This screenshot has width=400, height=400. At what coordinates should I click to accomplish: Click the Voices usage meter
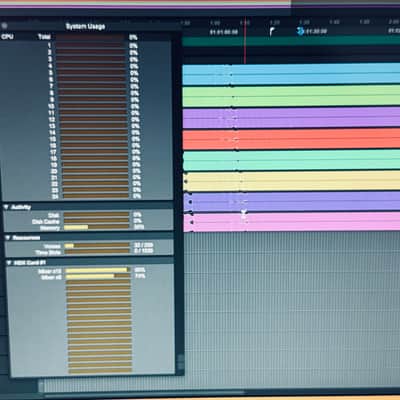(x=97, y=246)
